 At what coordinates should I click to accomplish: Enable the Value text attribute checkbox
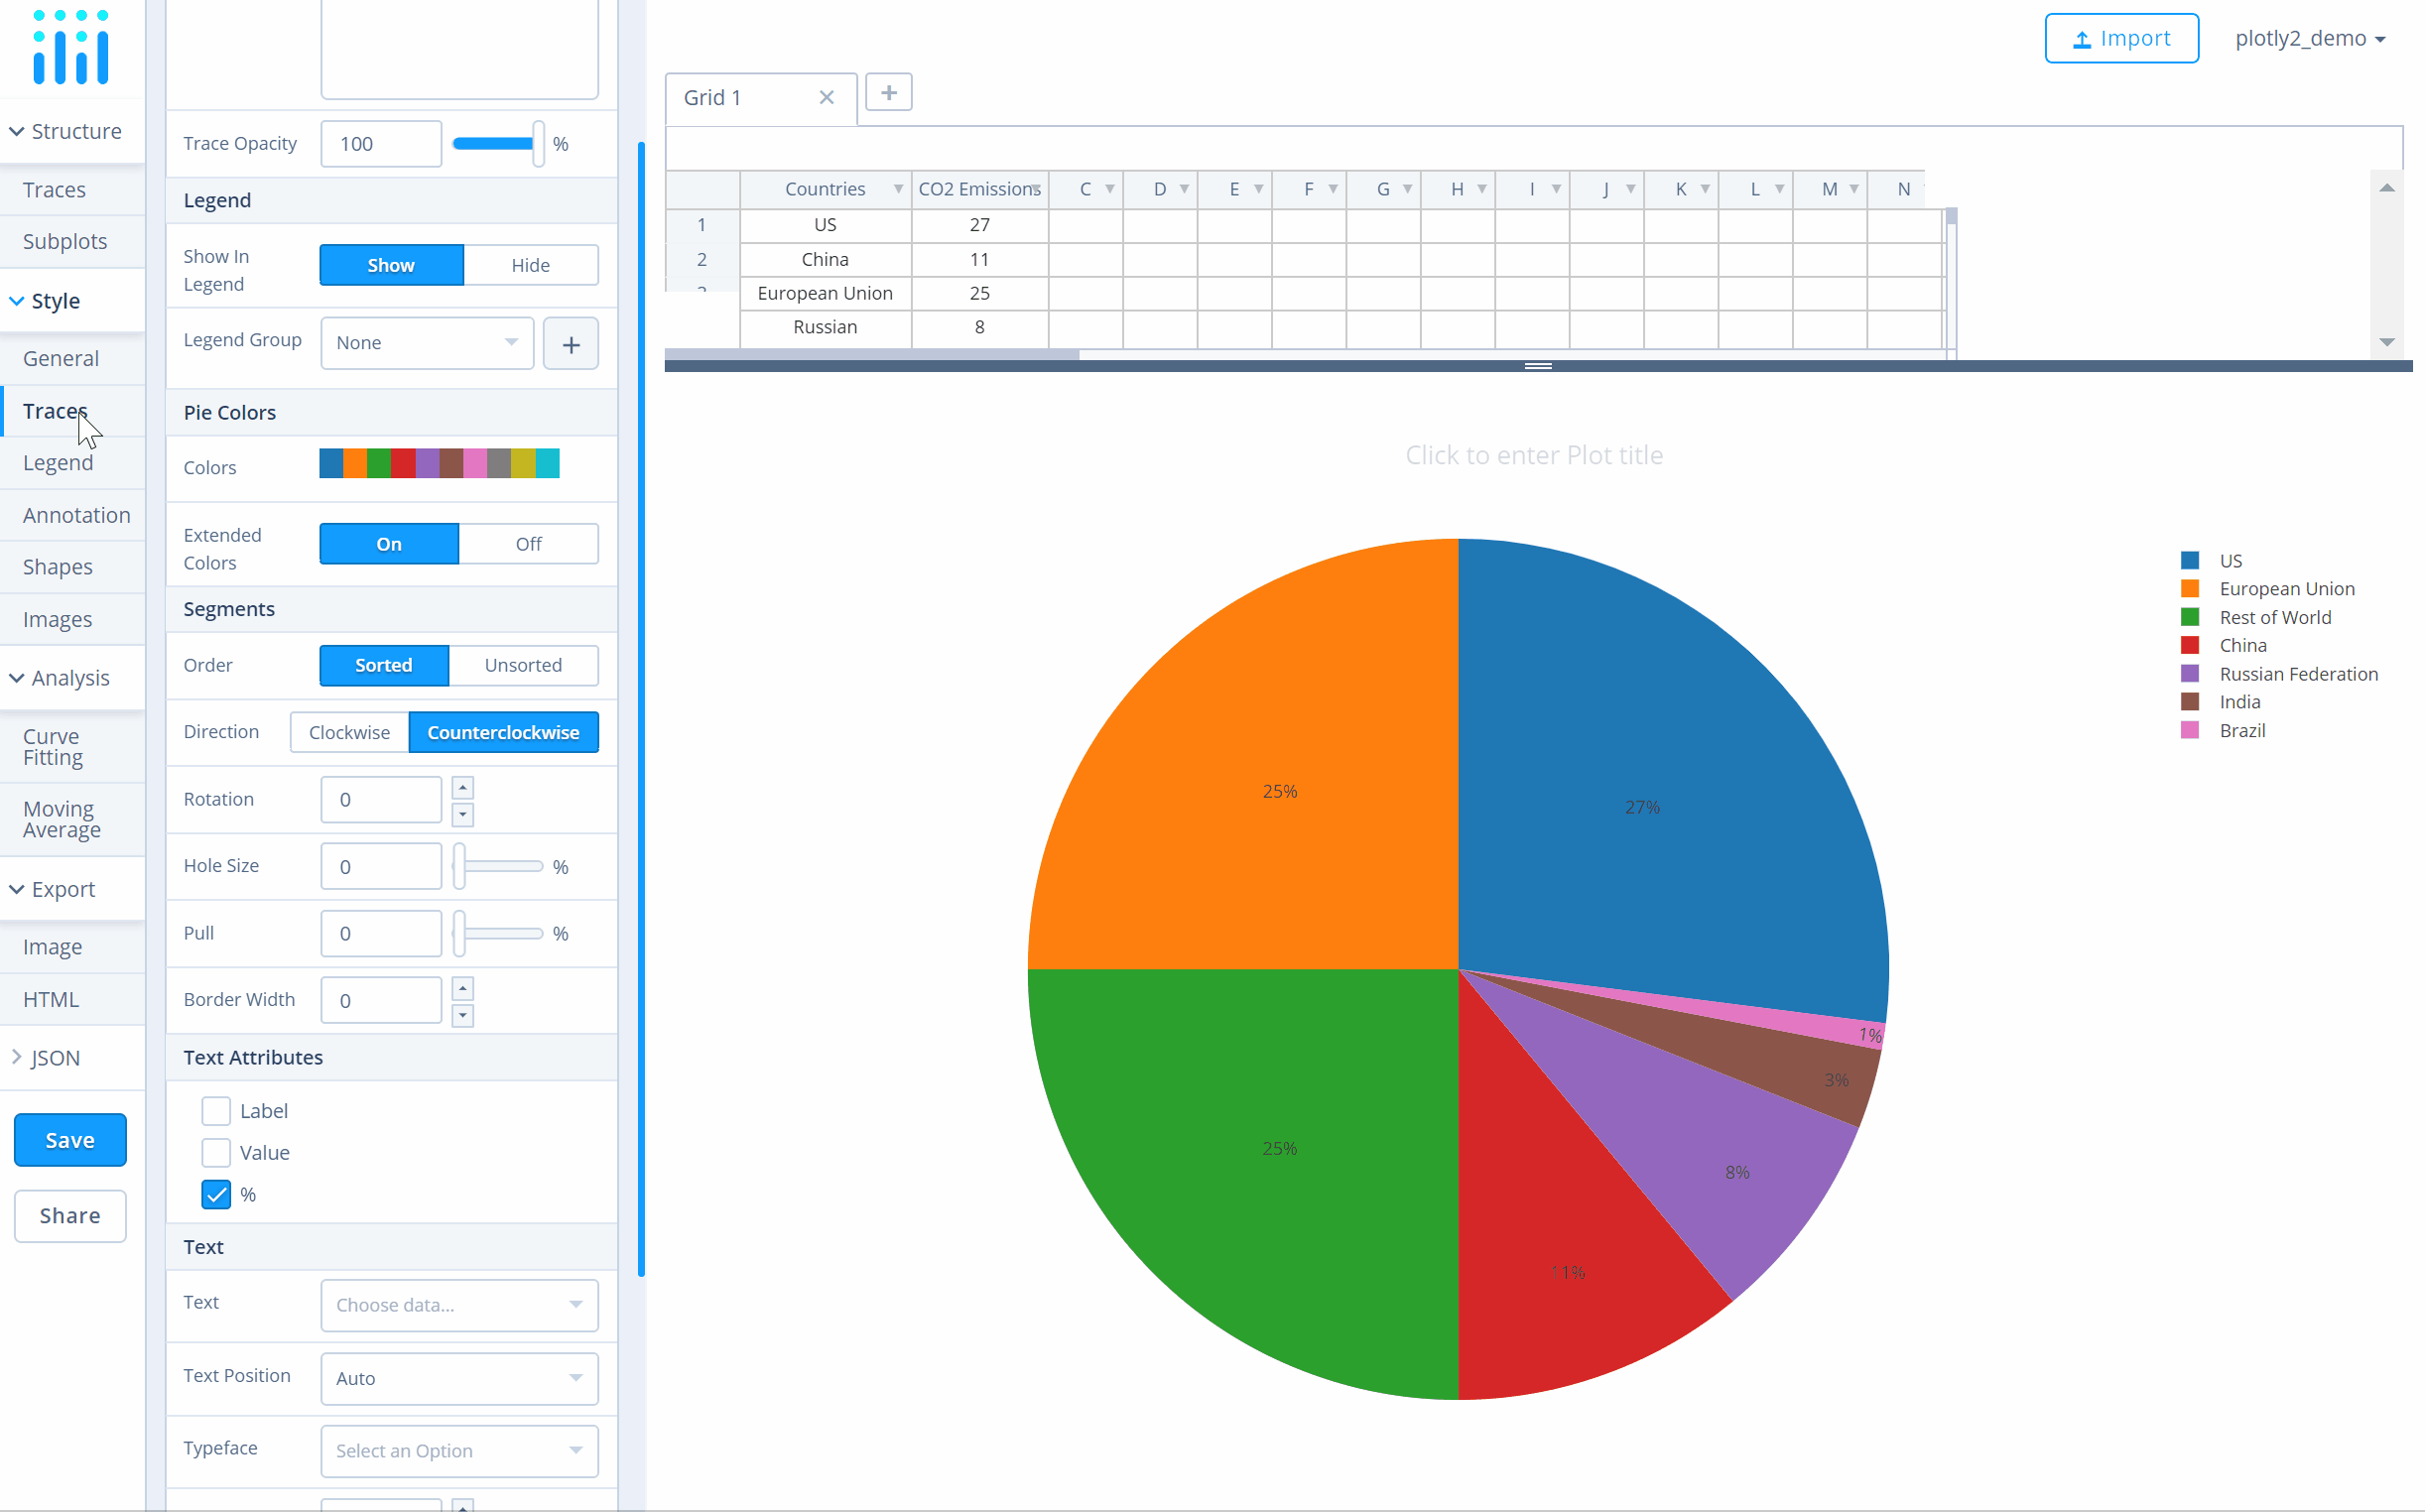pos(216,1152)
